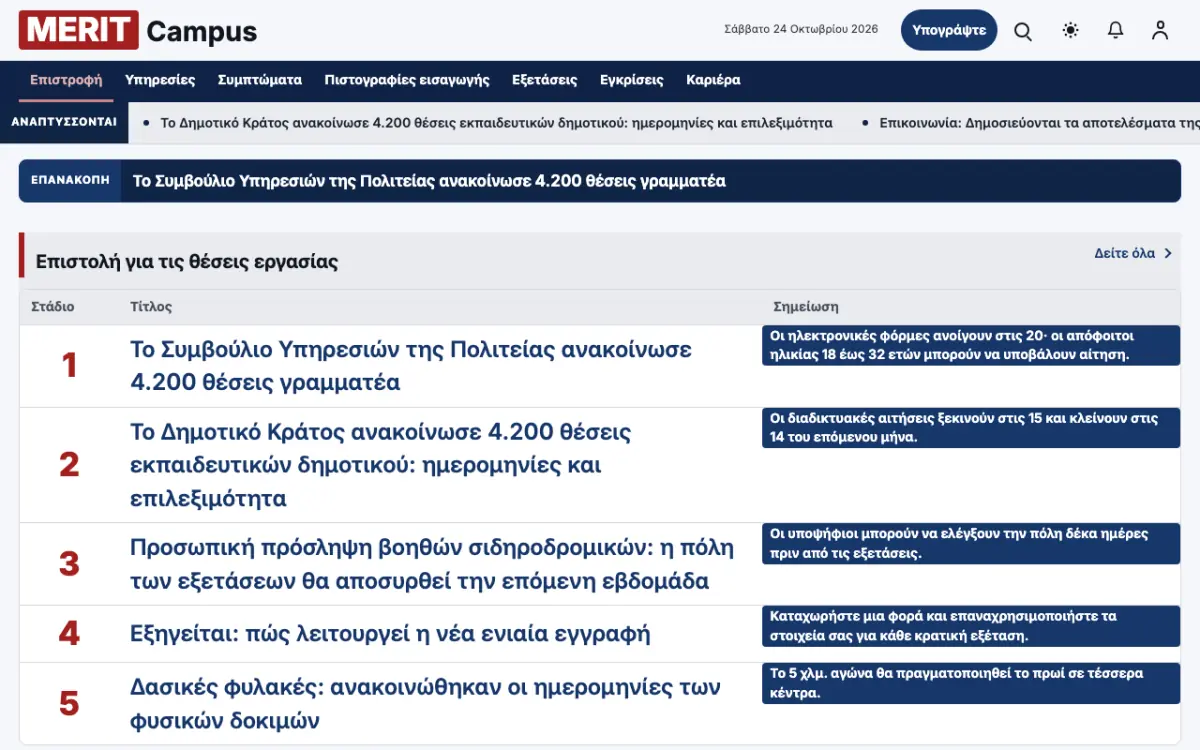Screen dimensions: 1200x750
Task: Click the chevron next to Δείτε όλα
Action: (x=1167, y=253)
